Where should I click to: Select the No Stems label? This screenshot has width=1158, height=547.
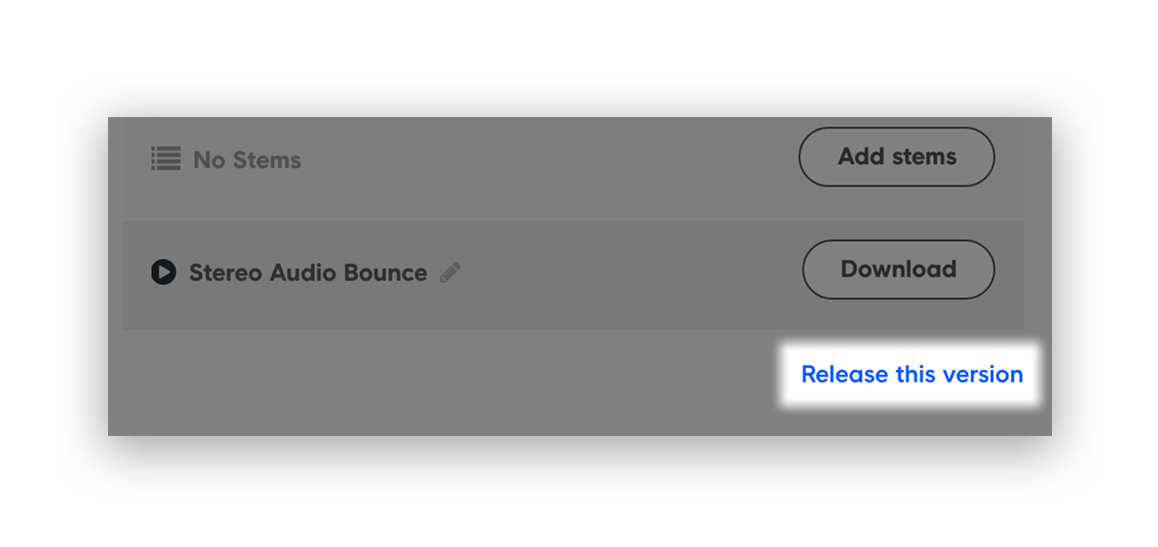(247, 160)
